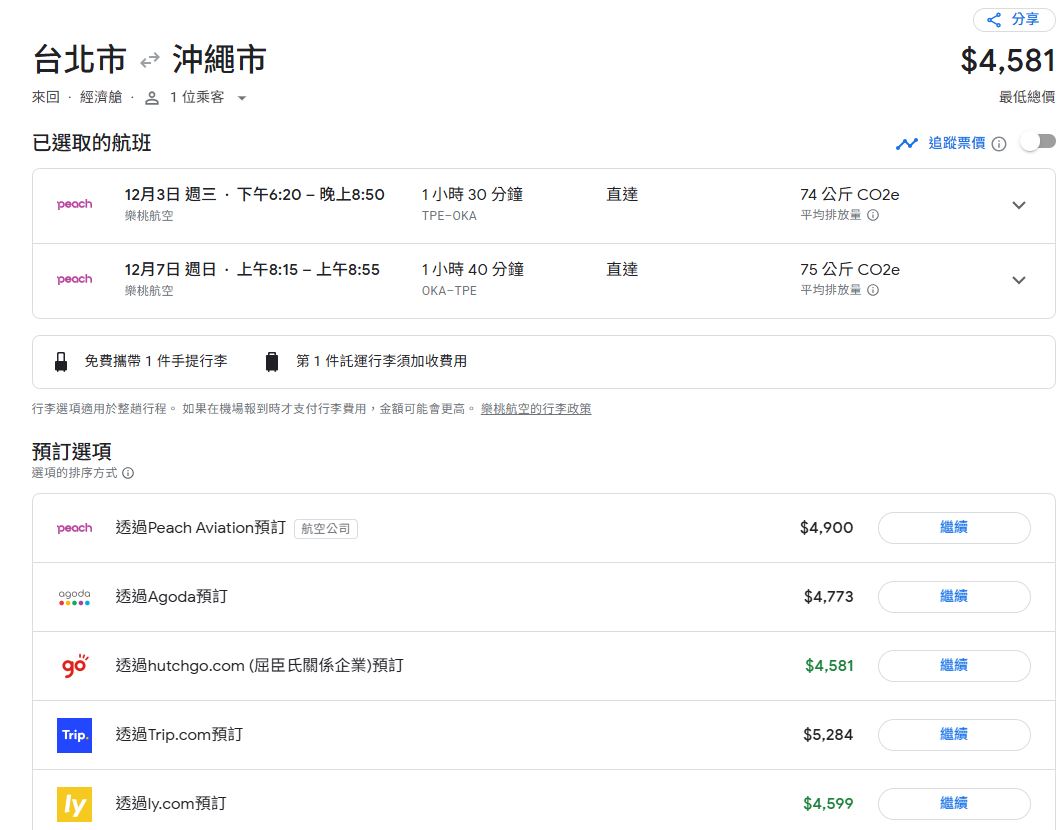
Task: Click the Agoda logo
Action: [75, 597]
